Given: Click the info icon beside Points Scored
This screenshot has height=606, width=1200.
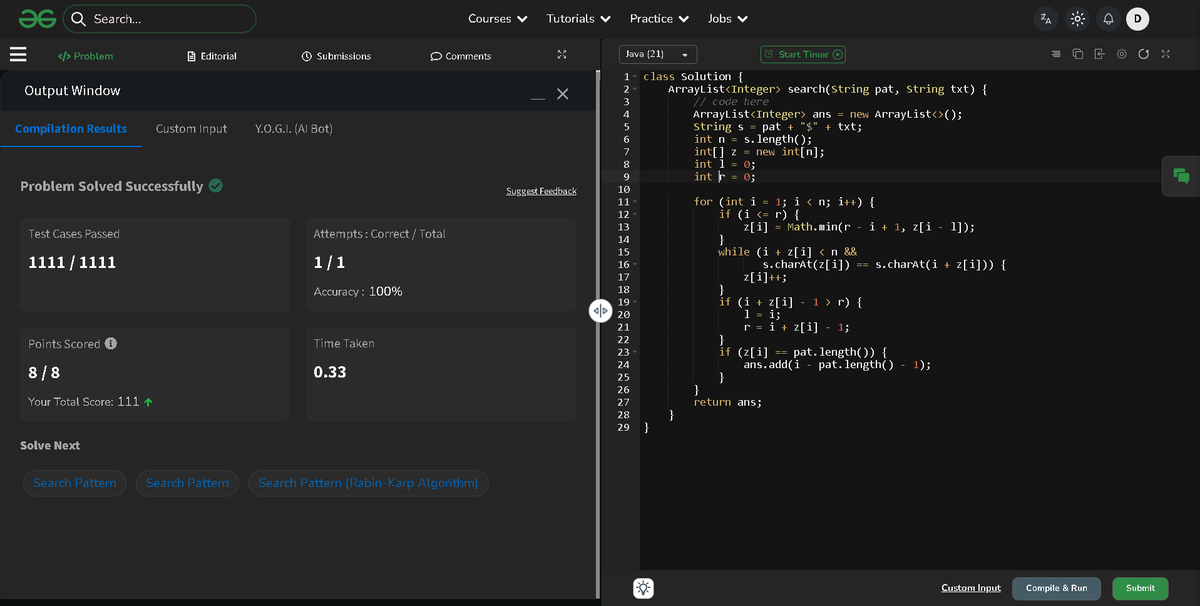Looking at the screenshot, I should click(111, 343).
